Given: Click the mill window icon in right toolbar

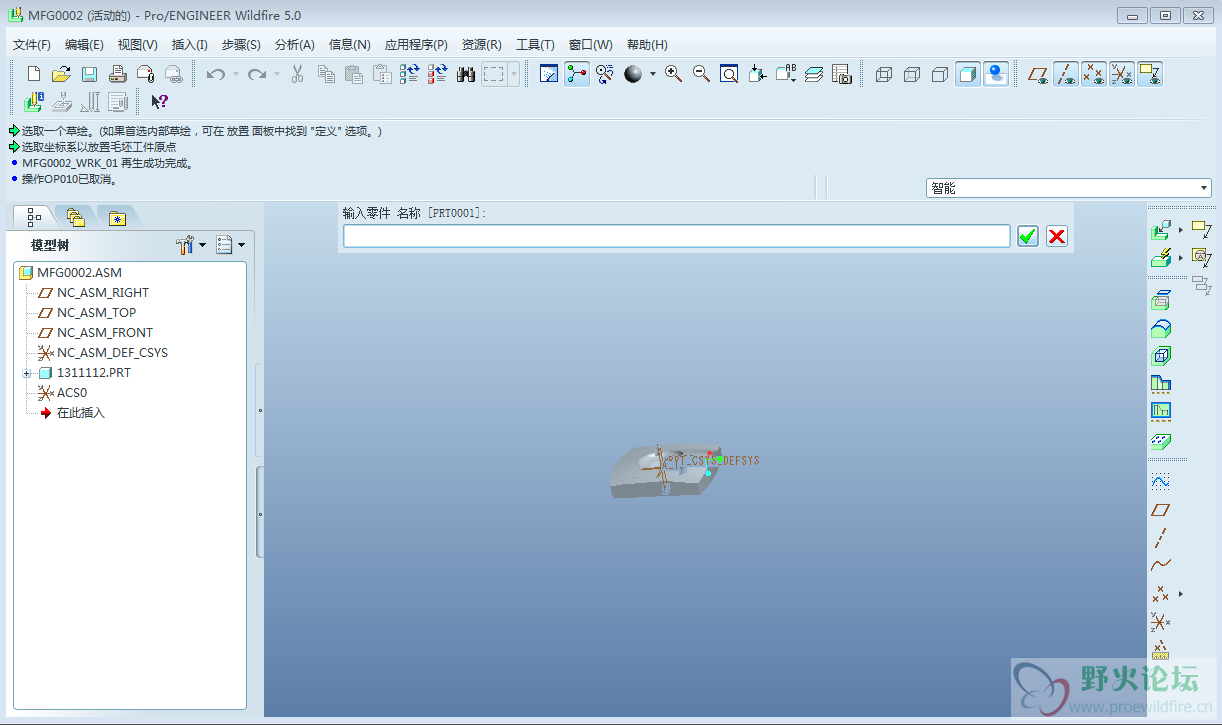Looking at the screenshot, I should coord(1161,300).
